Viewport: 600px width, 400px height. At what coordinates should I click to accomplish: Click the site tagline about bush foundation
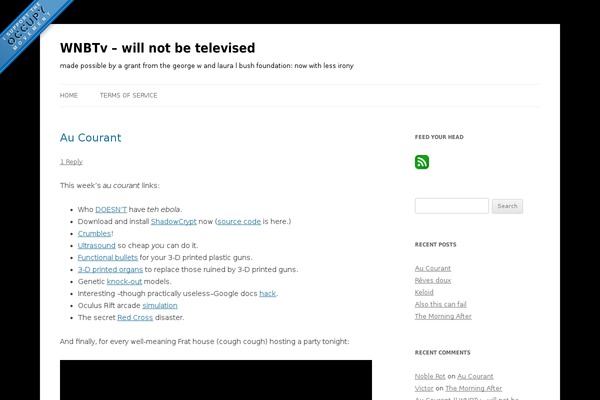coord(207,65)
